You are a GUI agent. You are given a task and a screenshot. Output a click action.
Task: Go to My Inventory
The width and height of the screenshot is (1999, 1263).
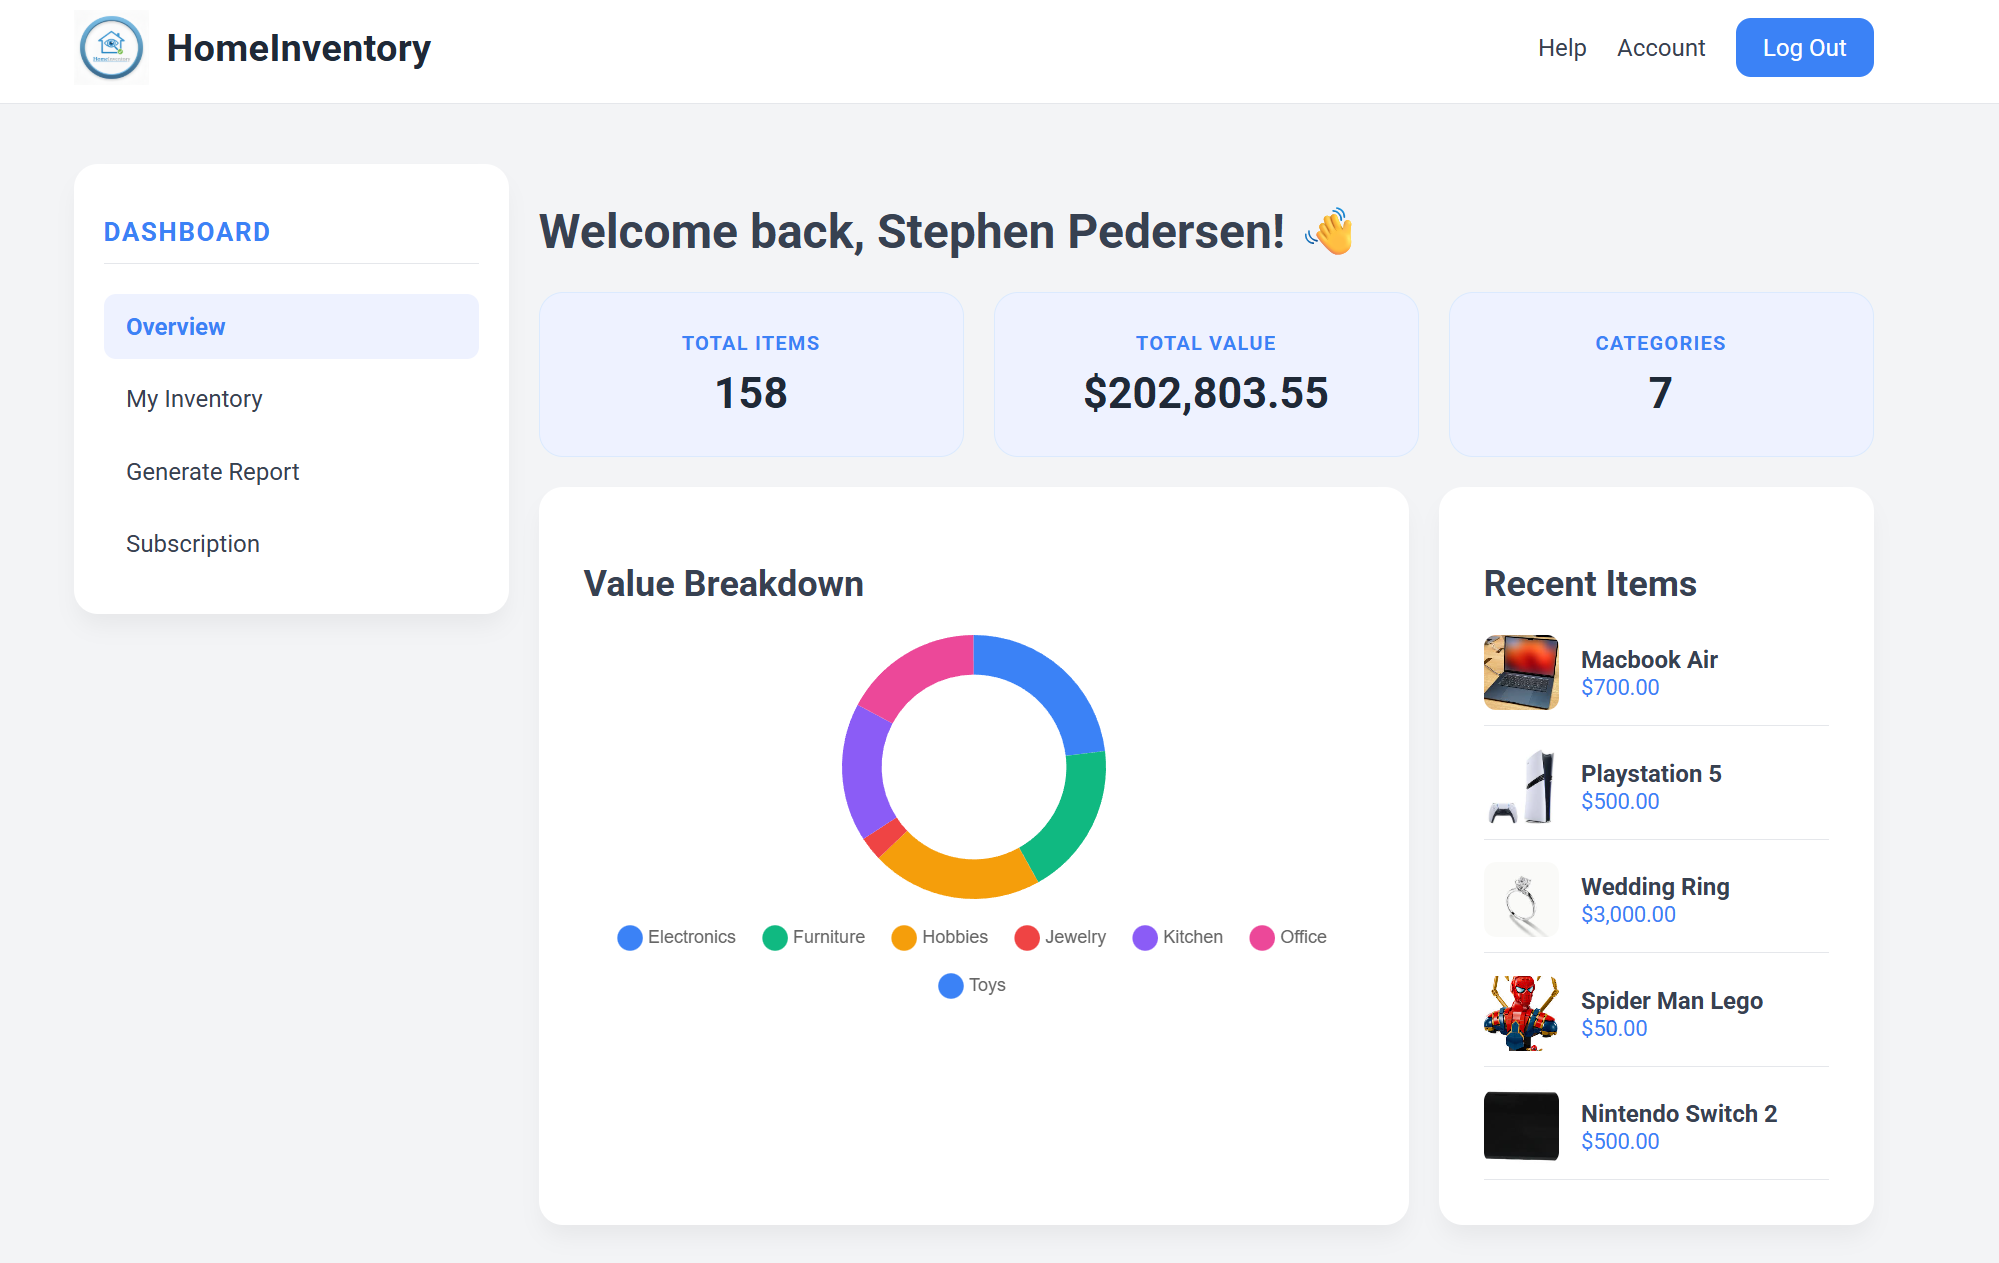pos(193,398)
